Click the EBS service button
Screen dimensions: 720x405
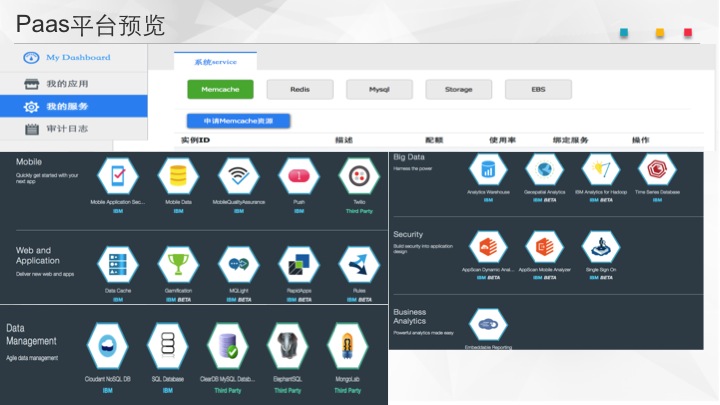538,89
